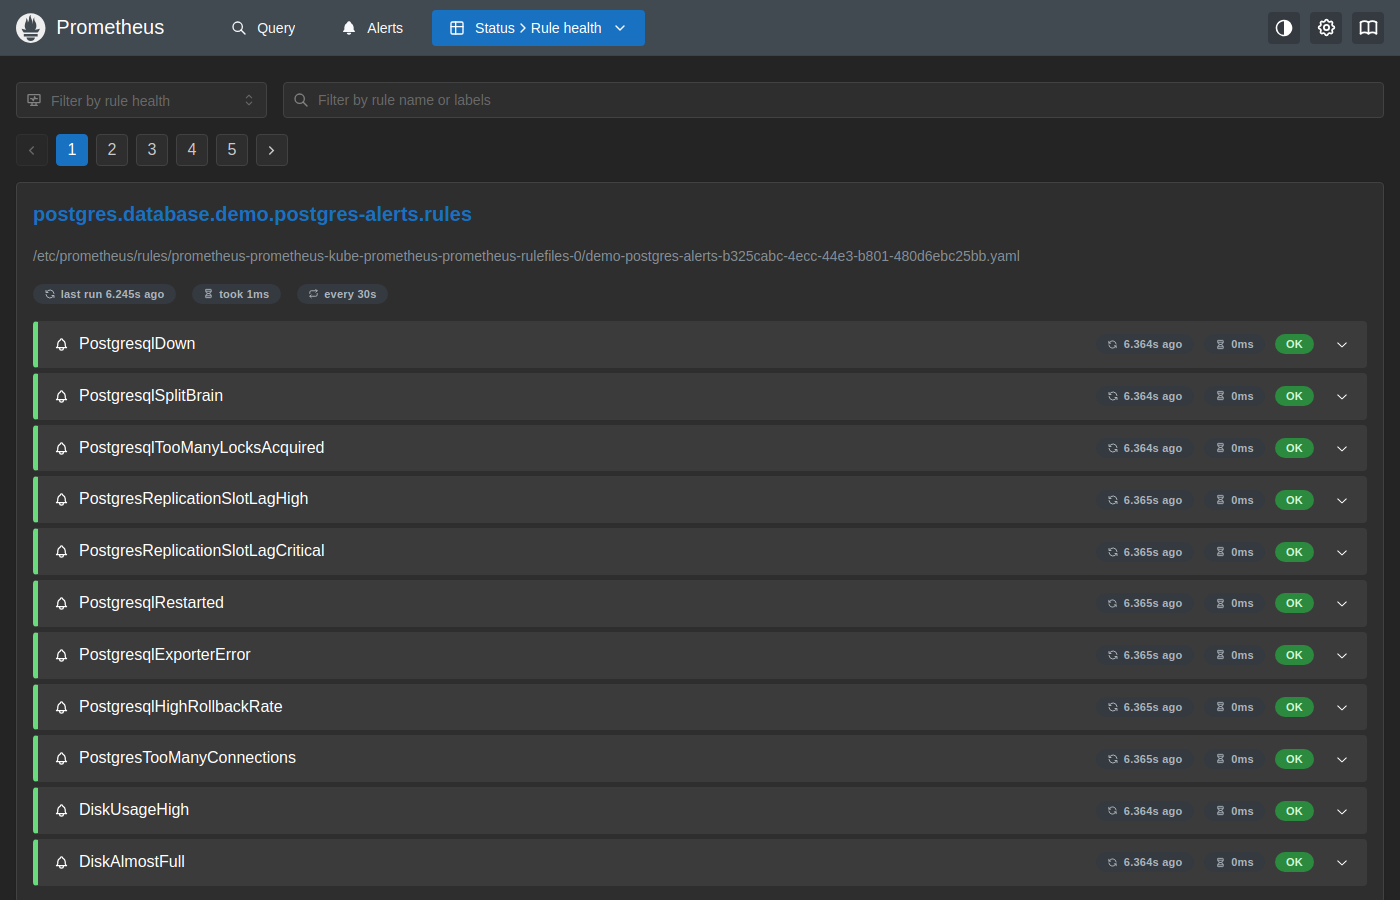Click the 'last run 6.245s ago' badge
Viewport: 1400px width, 900px height.
pos(104,294)
